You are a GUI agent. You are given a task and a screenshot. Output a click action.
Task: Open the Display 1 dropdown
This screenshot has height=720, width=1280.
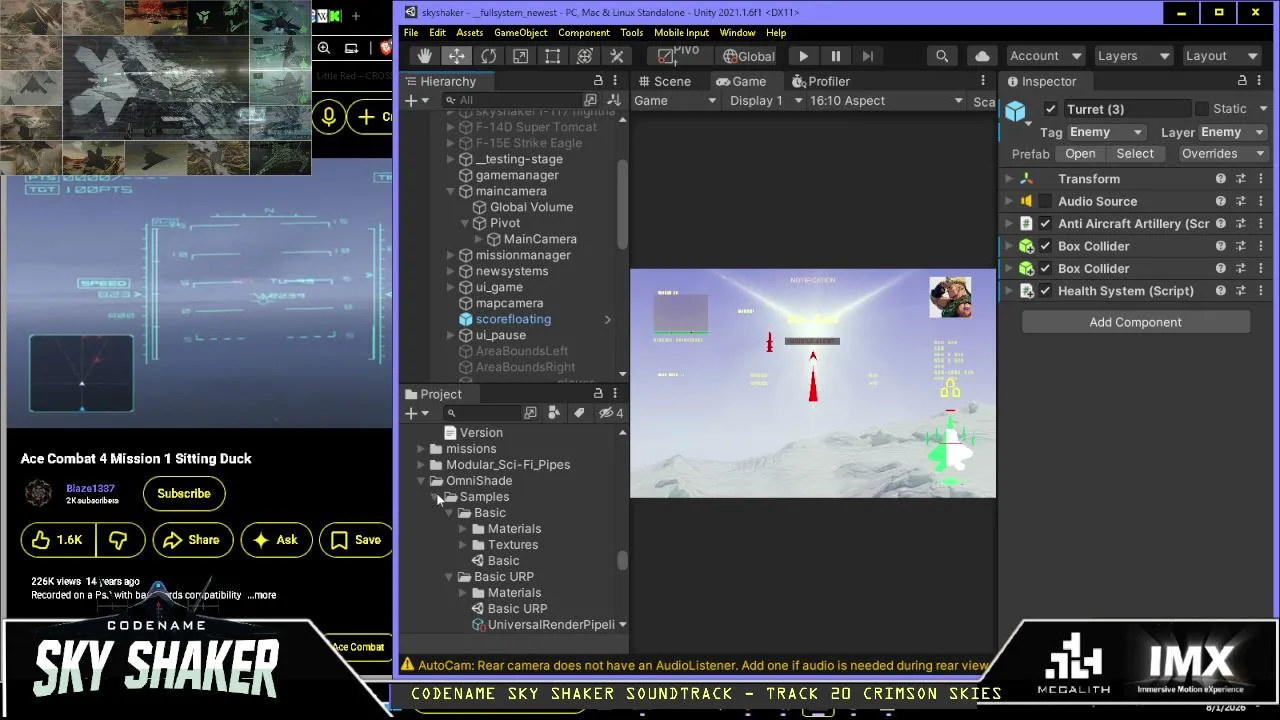tap(766, 101)
